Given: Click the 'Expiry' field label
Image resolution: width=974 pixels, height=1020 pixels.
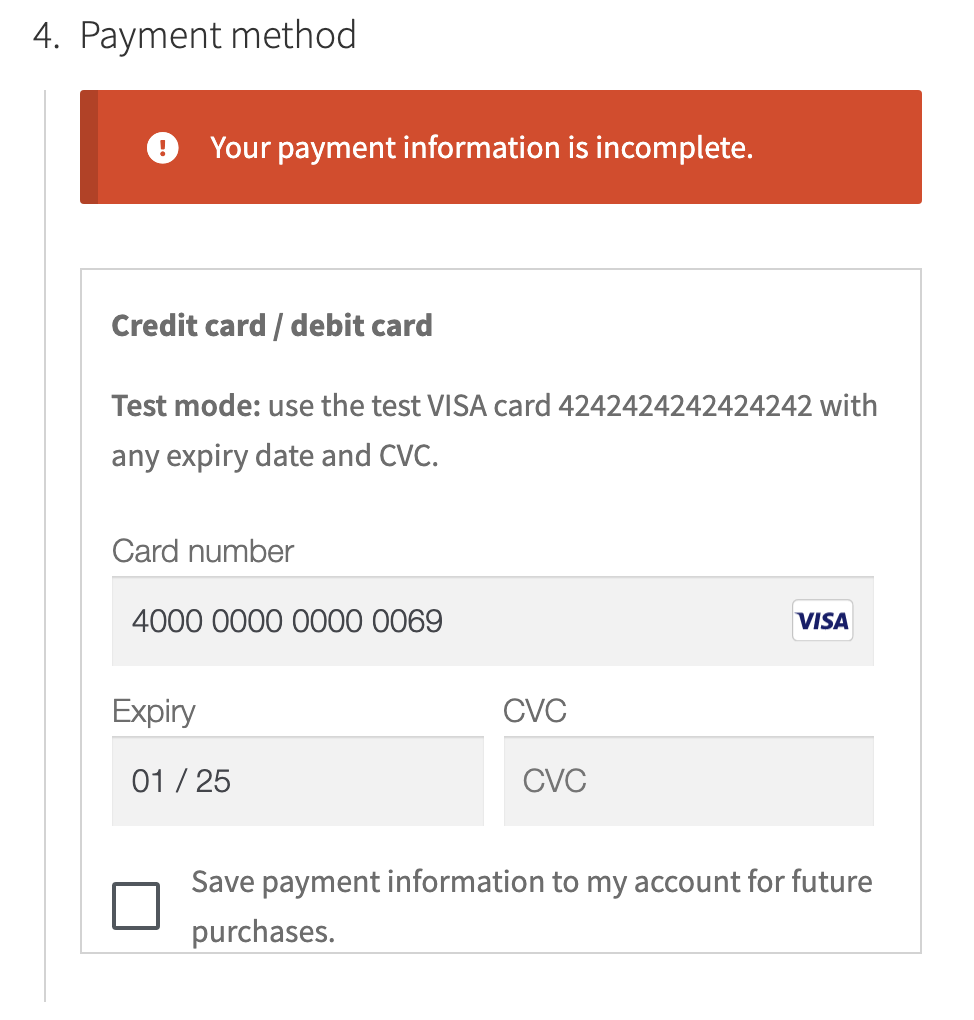Looking at the screenshot, I should 154,712.
